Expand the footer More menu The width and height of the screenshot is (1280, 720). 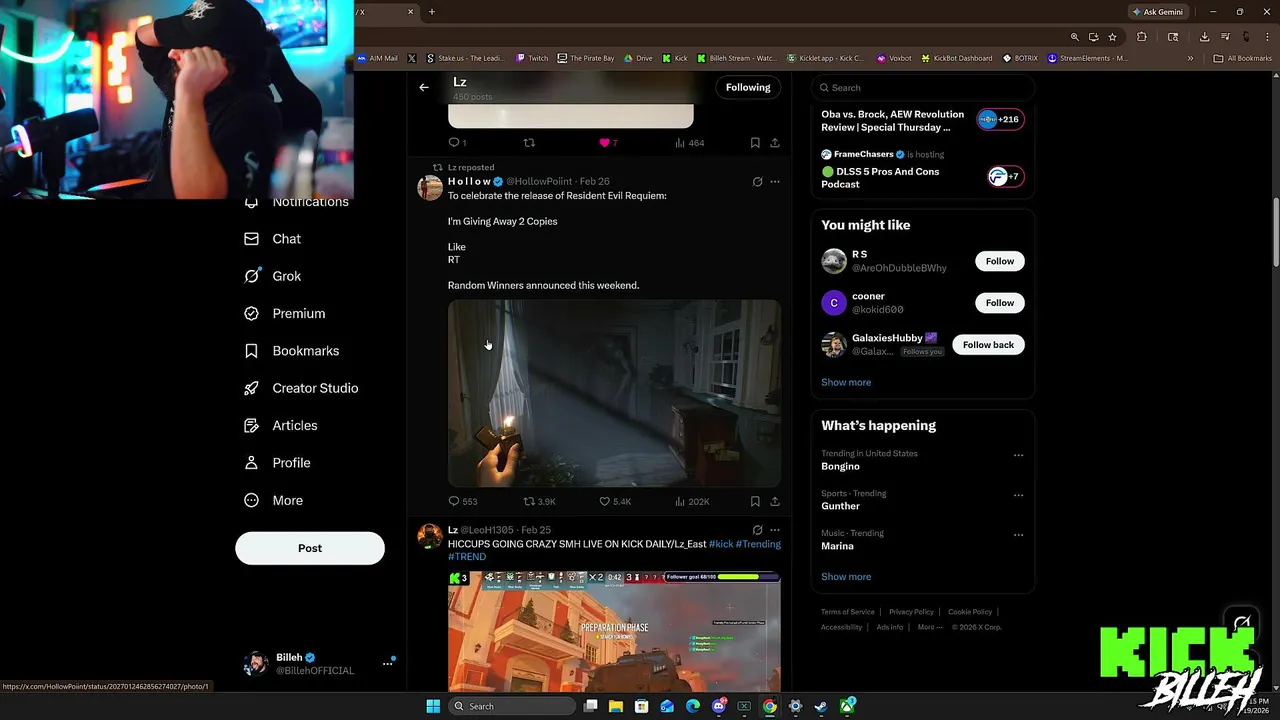929,627
